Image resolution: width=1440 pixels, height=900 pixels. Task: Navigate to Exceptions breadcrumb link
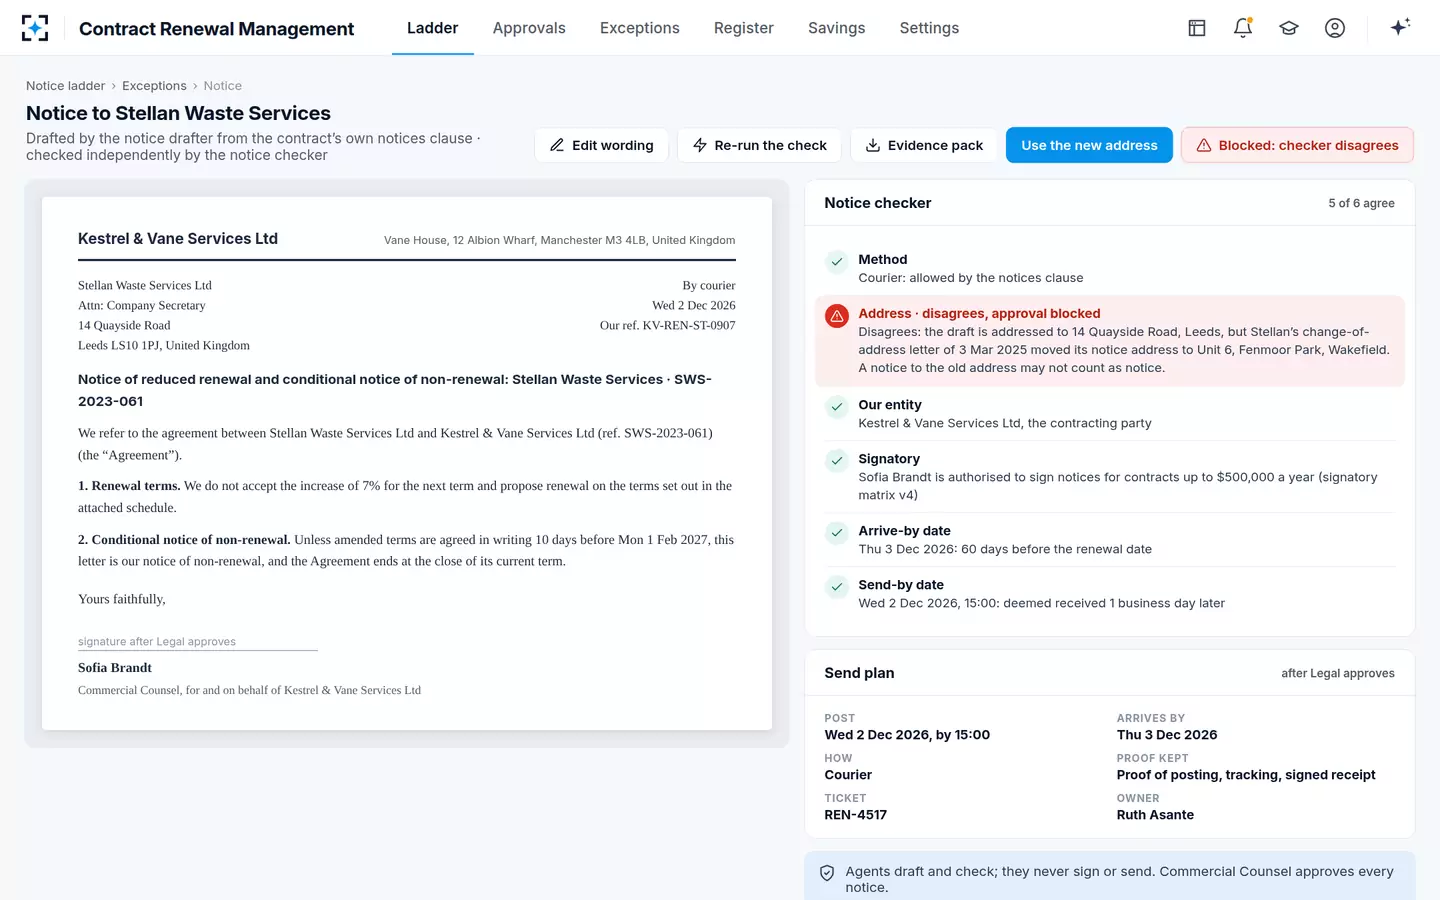pos(154,86)
